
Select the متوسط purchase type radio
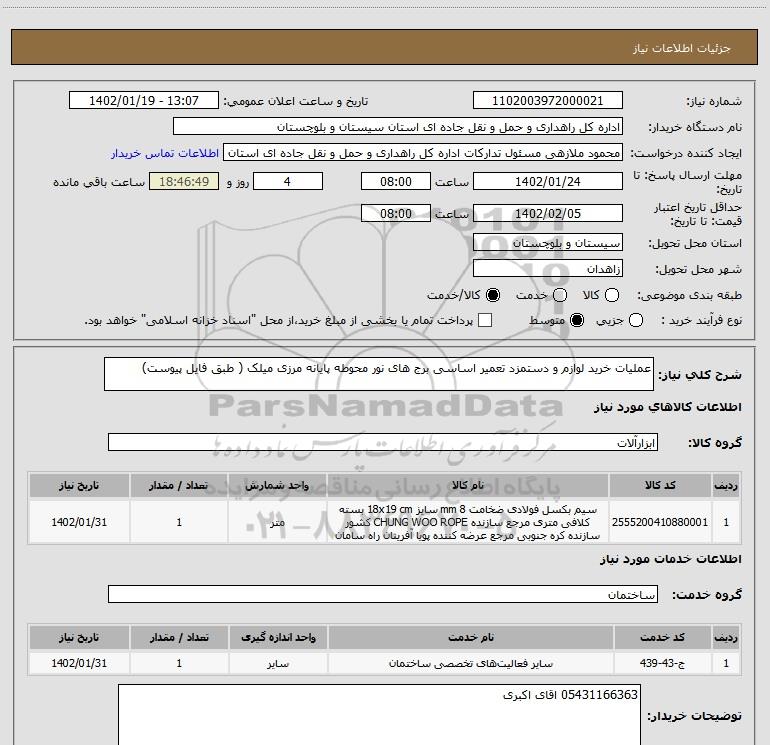(577, 321)
